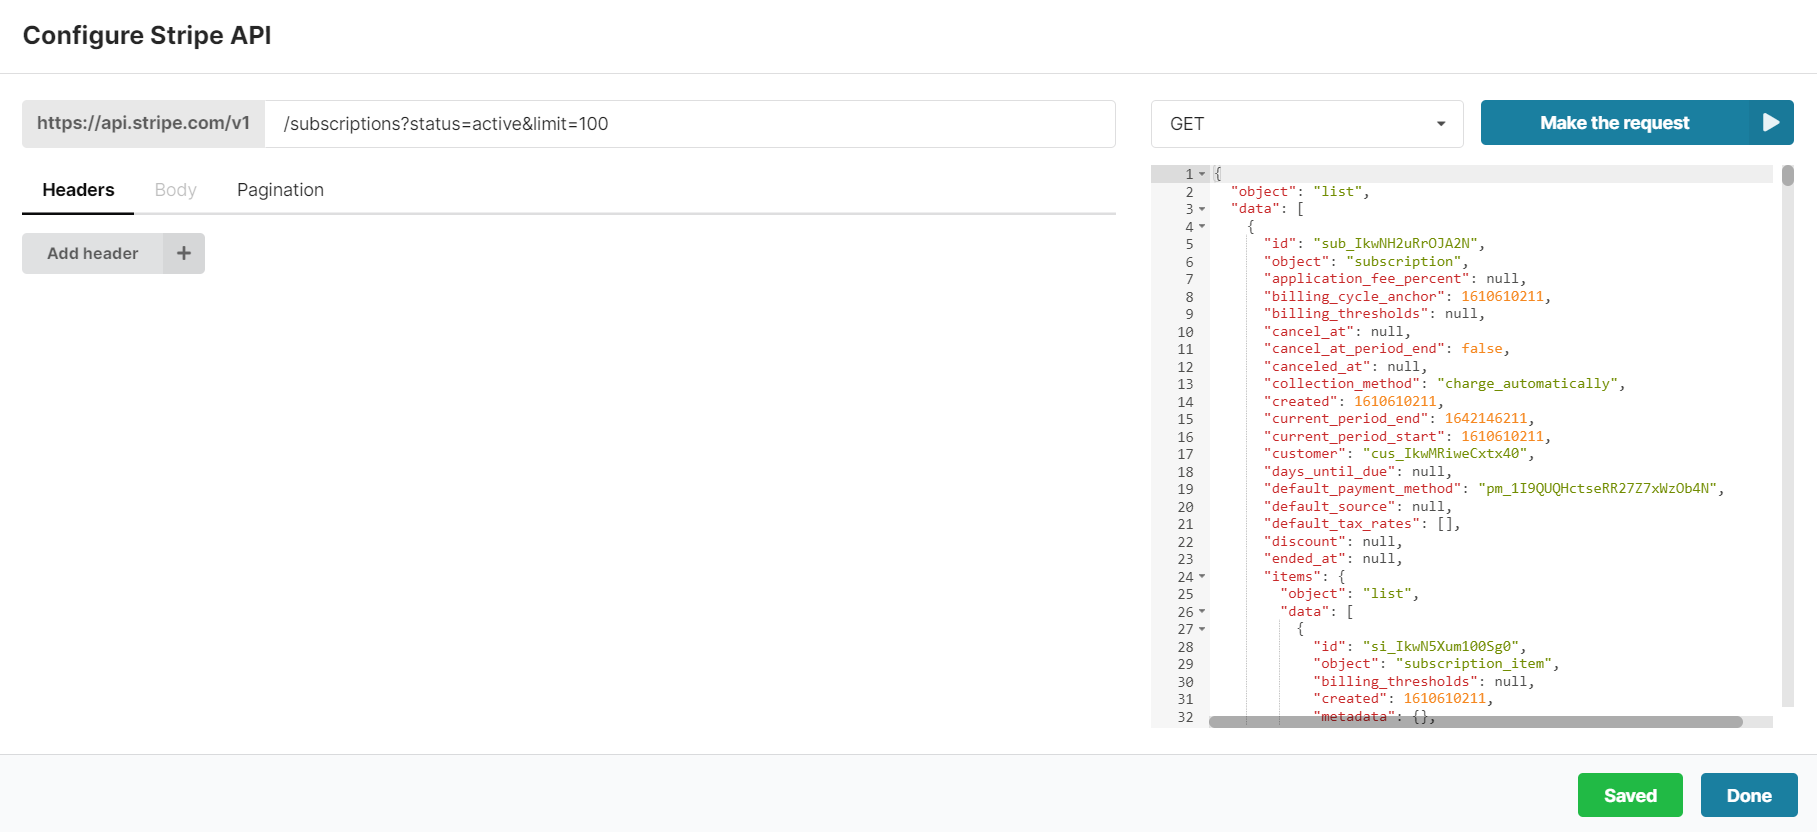The height and width of the screenshot is (832, 1817).
Task: Click the https://api.stripe.com/v1 base URL label
Action: [x=143, y=124]
